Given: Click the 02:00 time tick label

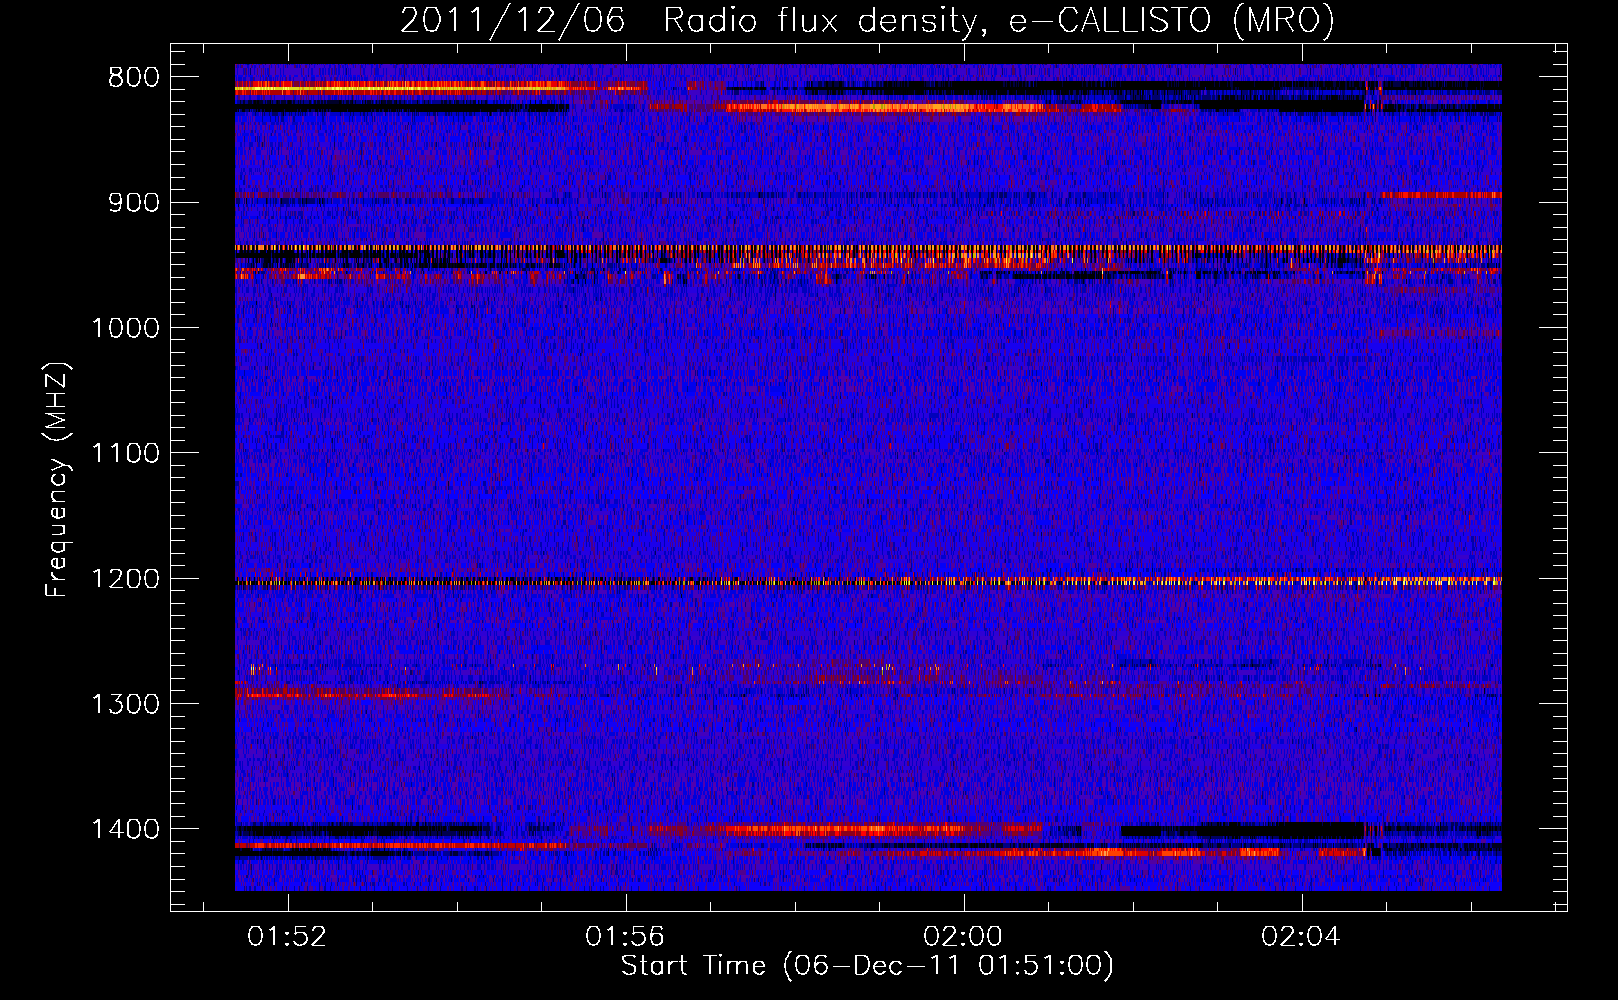Looking at the screenshot, I should 963,937.
